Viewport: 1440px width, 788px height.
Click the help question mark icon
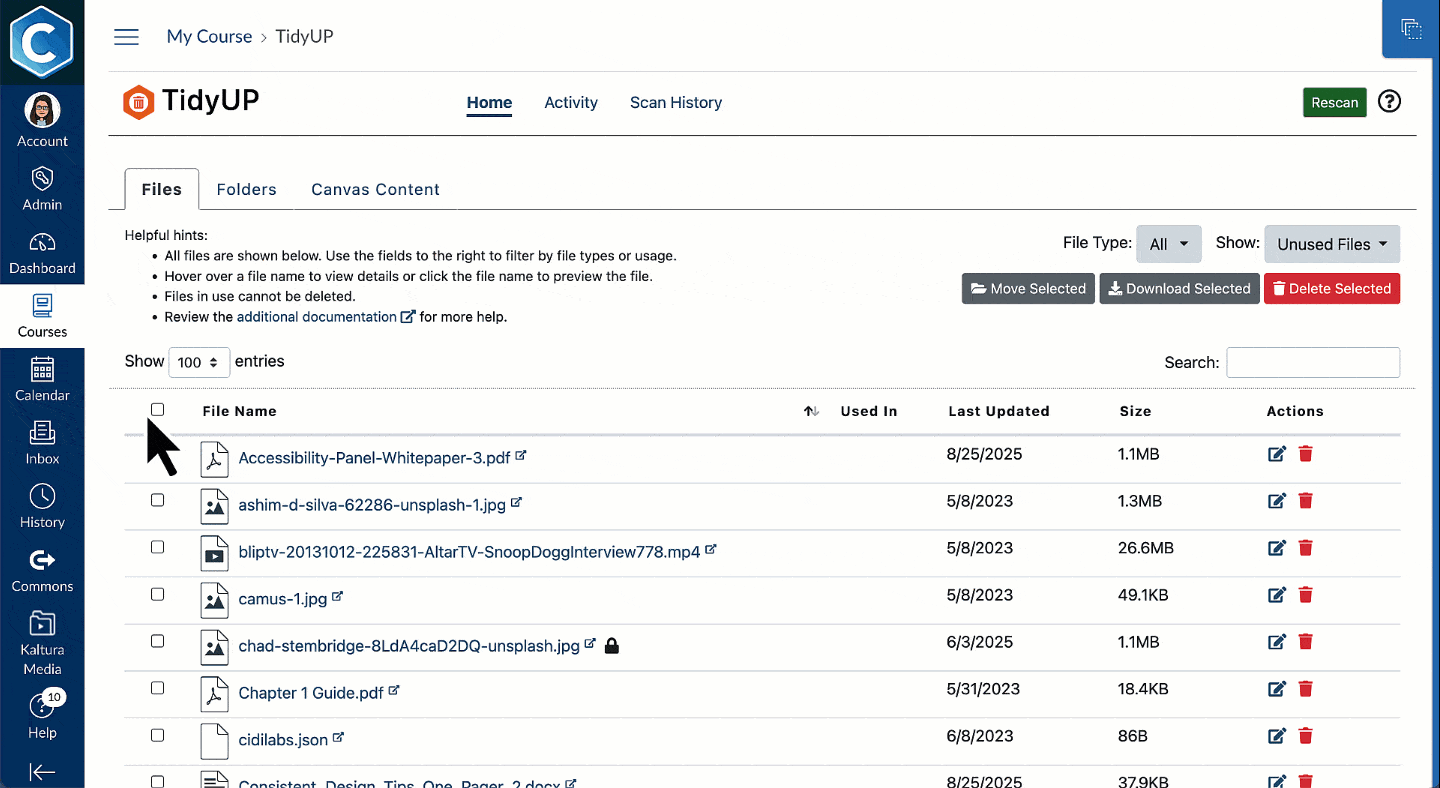1389,102
